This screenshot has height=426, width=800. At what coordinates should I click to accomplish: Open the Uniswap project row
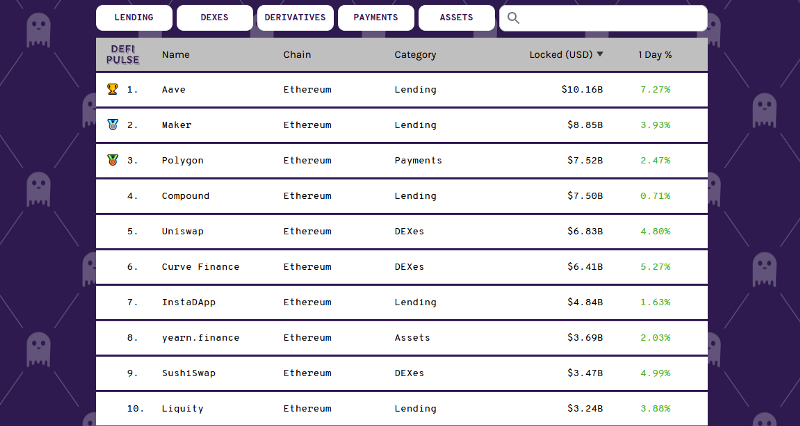pos(402,232)
